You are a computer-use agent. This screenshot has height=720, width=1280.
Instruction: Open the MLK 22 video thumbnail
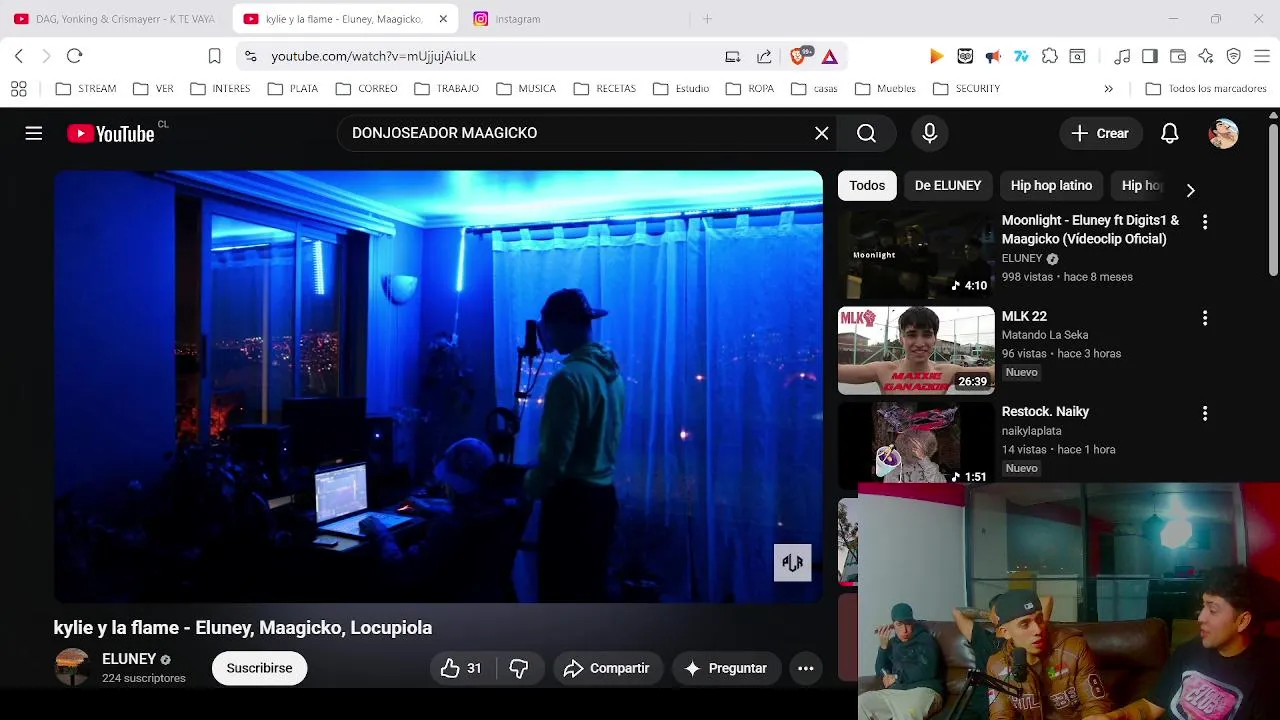click(x=916, y=350)
